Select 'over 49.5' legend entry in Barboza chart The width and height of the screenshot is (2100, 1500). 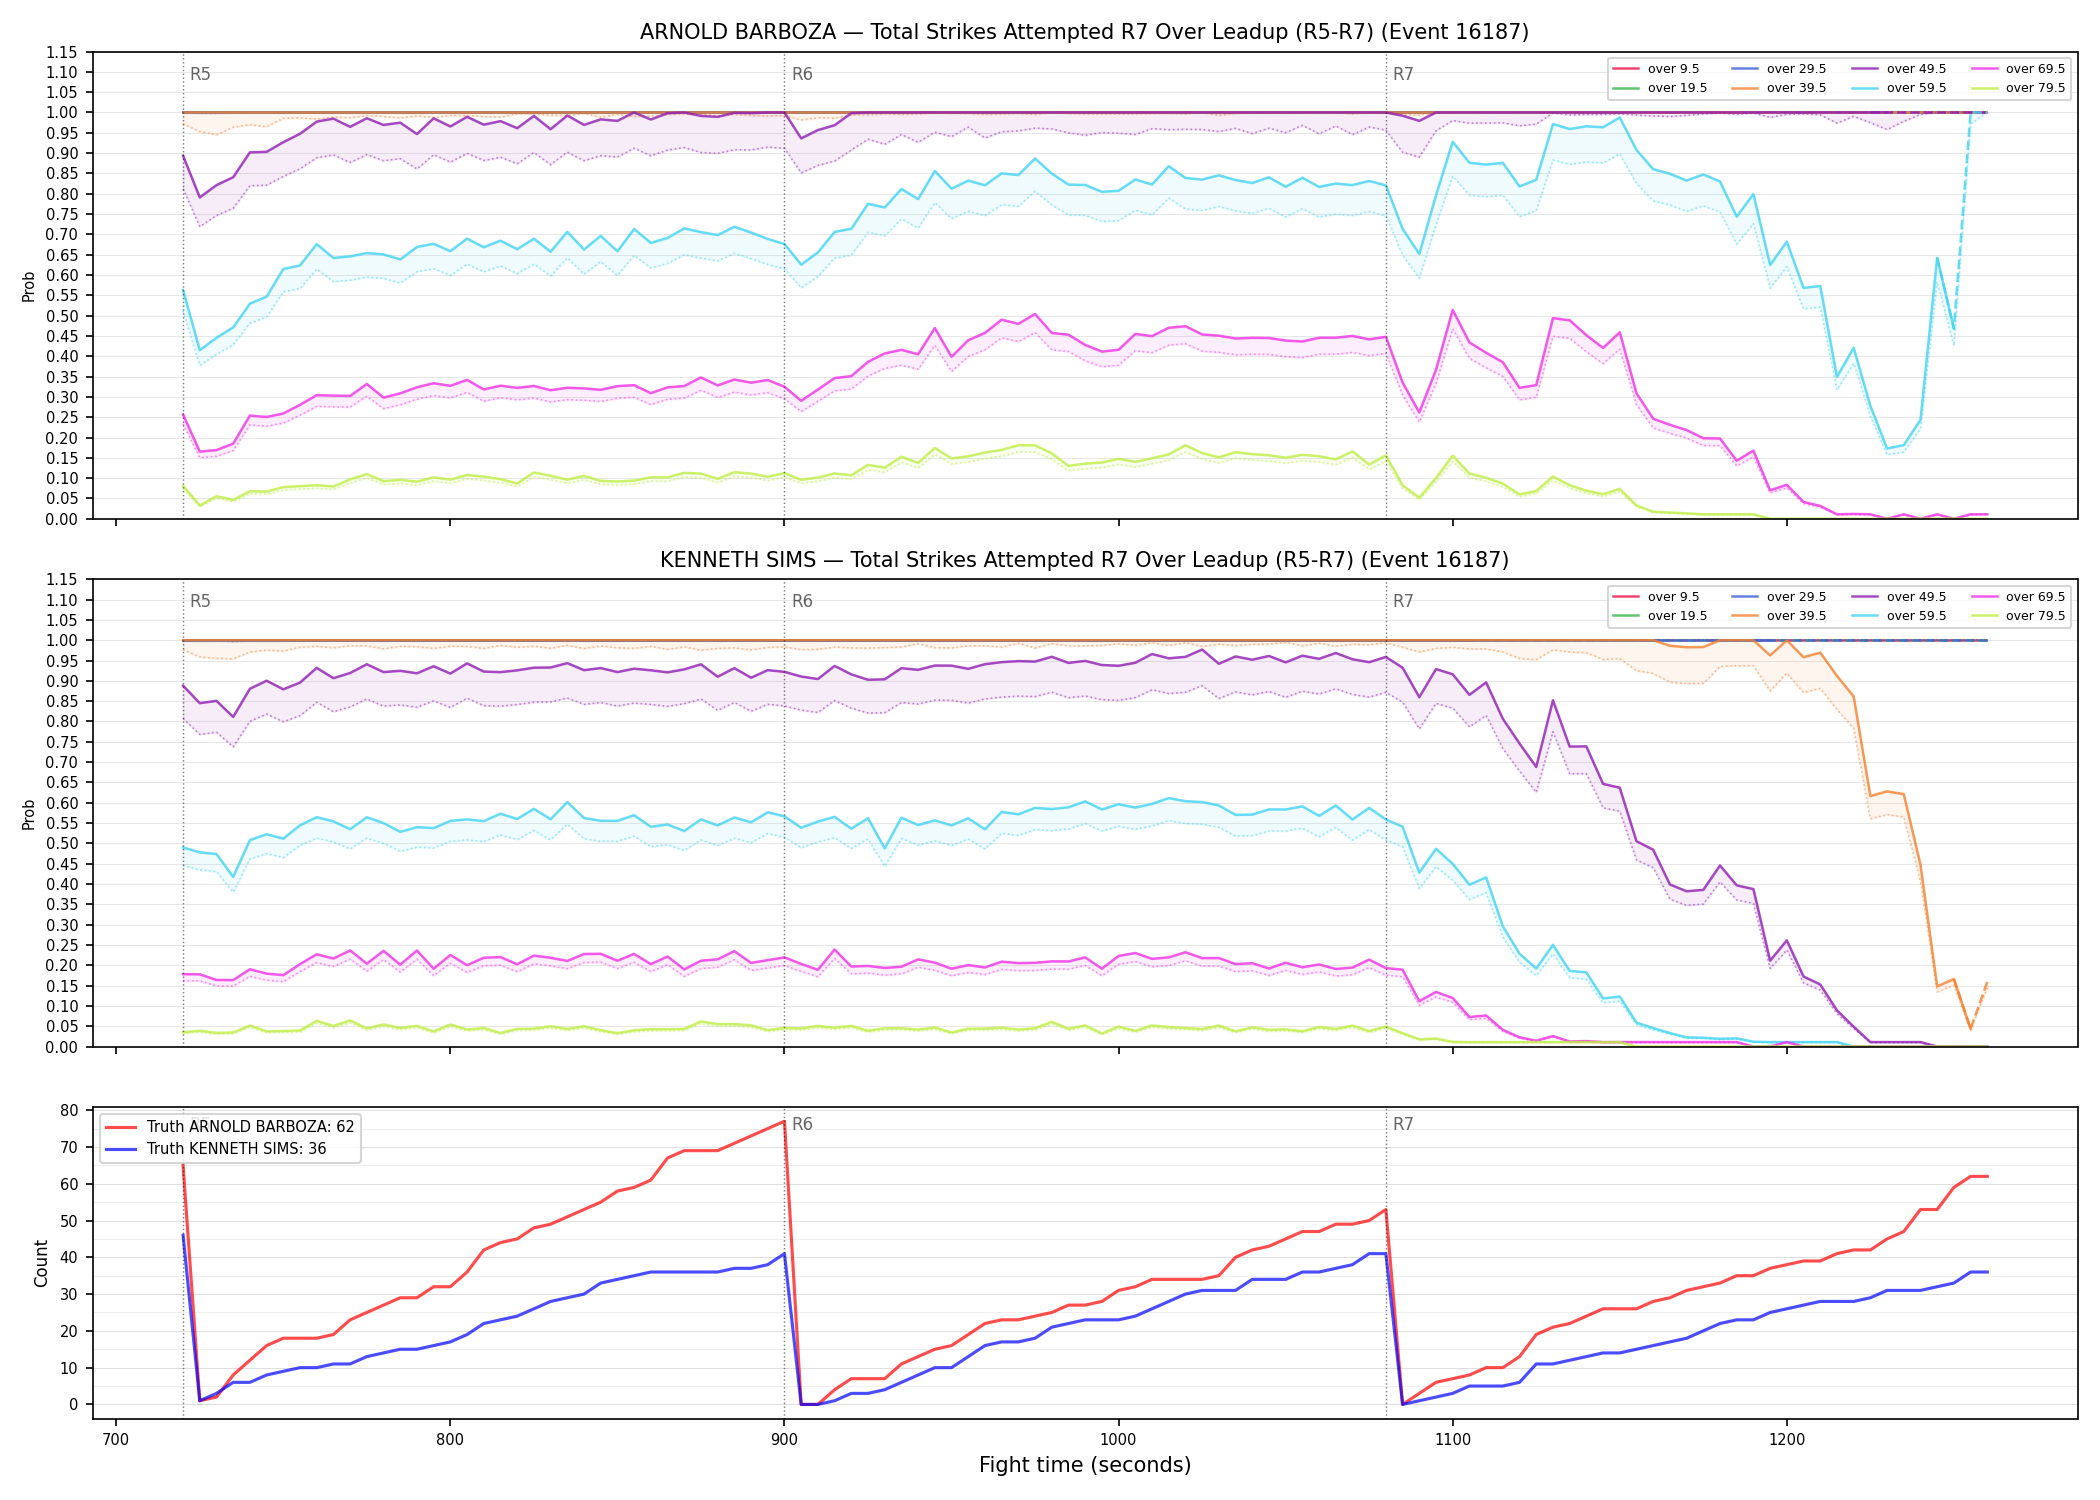pos(1899,69)
